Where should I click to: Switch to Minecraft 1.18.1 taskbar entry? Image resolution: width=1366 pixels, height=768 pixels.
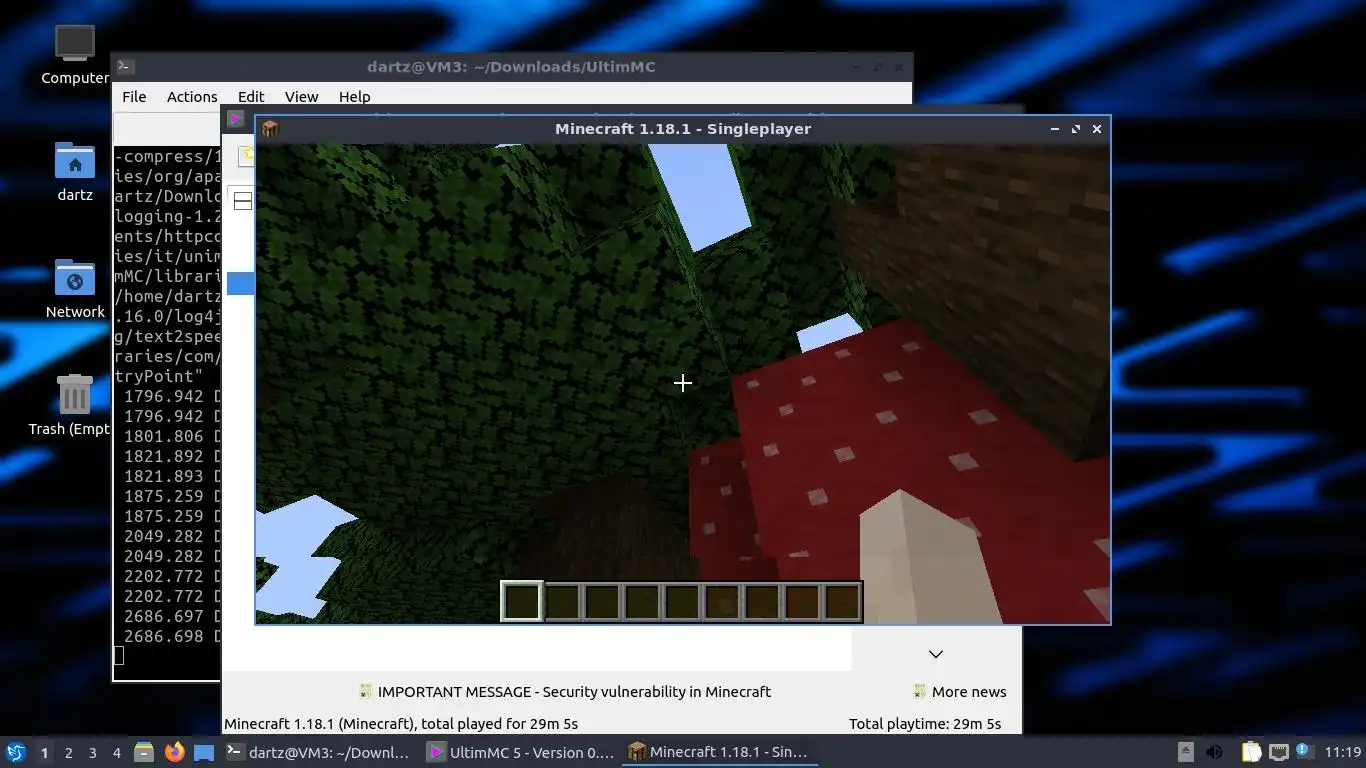coord(720,752)
